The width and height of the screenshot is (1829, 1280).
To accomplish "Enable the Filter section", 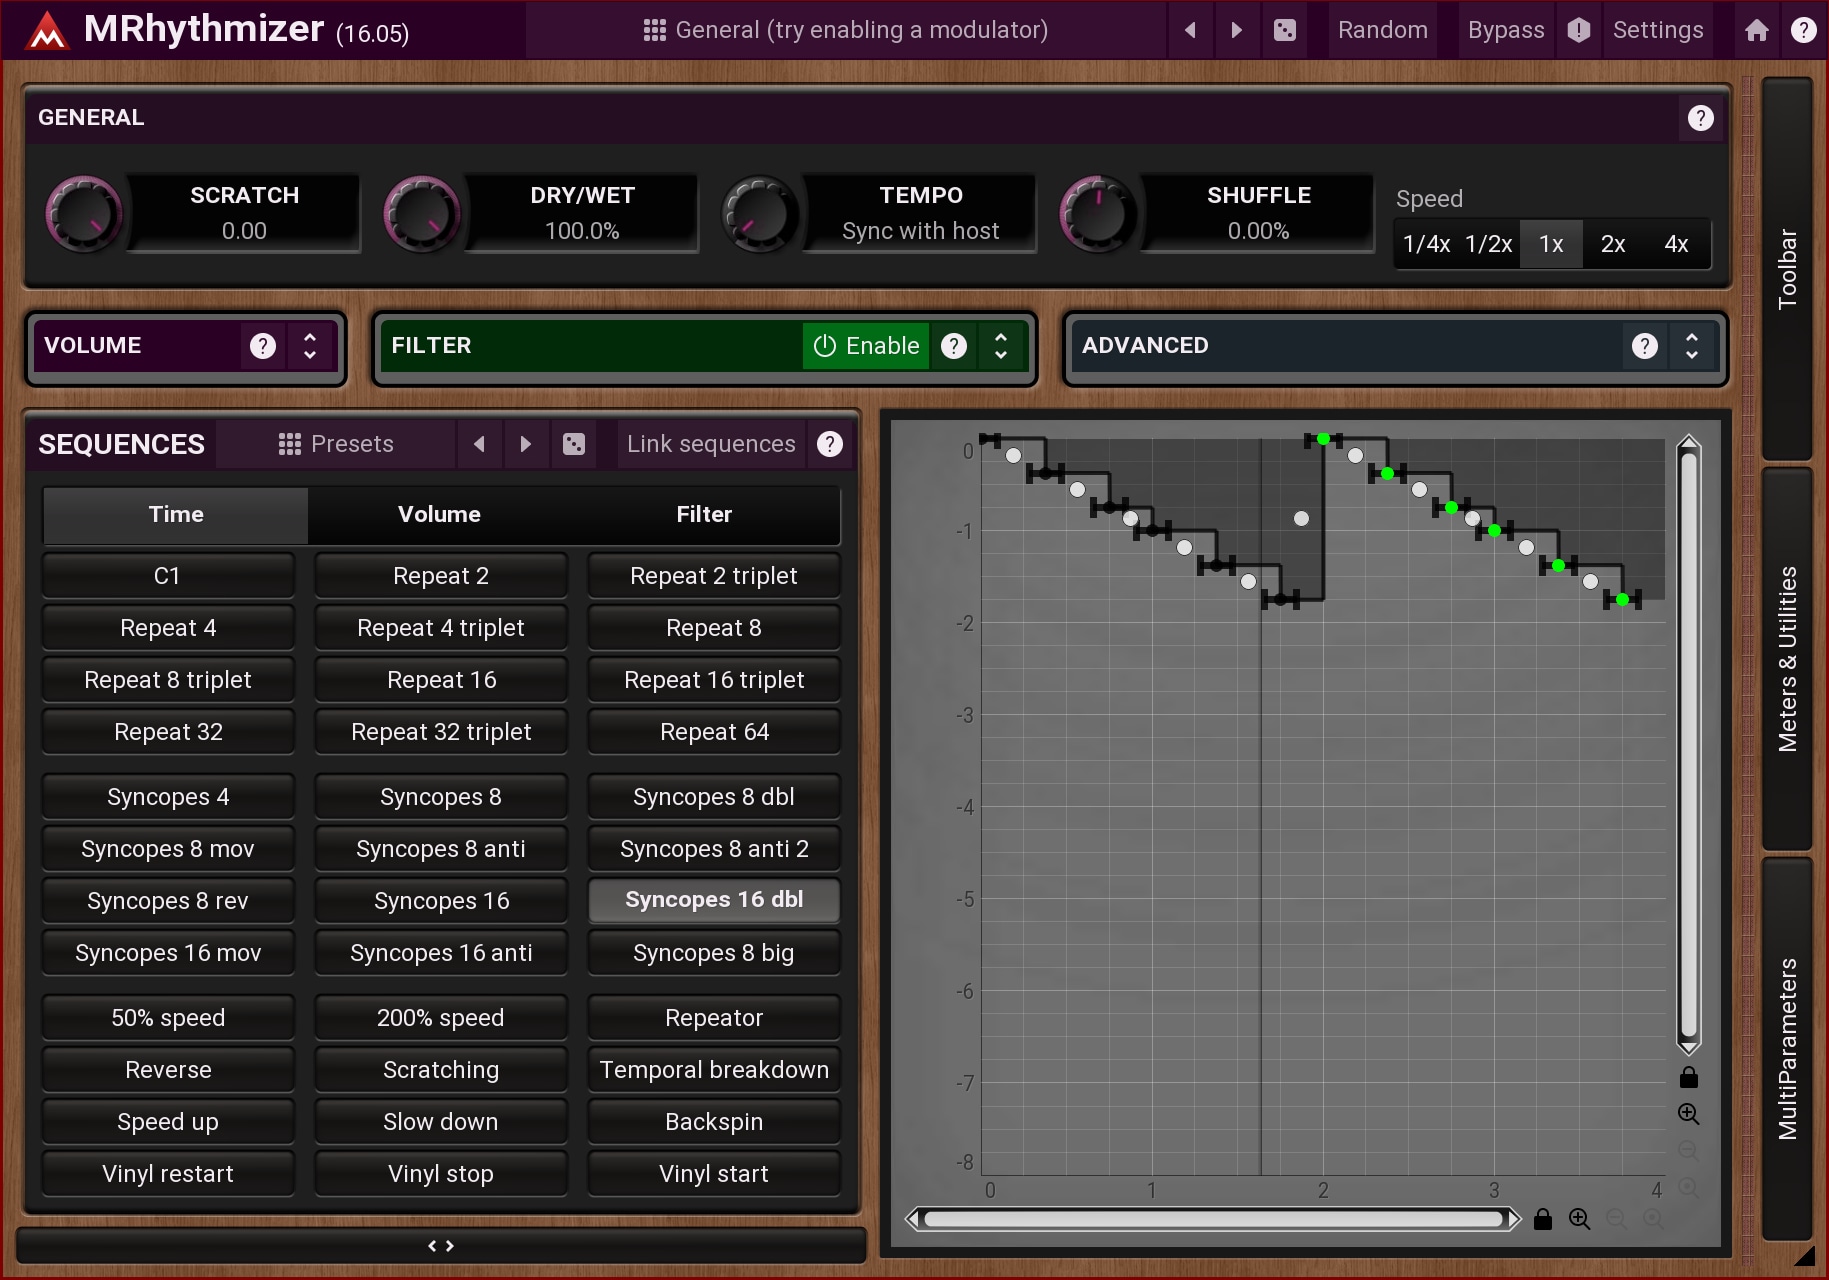I will (866, 346).
